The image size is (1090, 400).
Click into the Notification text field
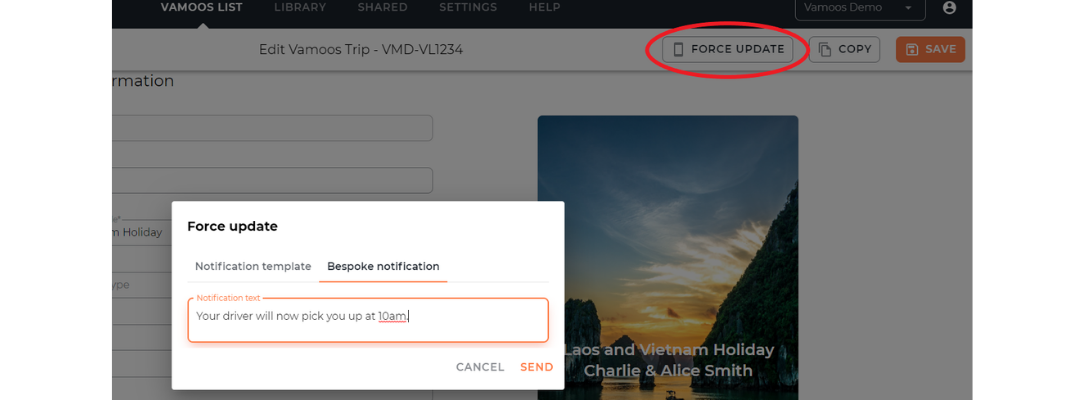(368, 320)
